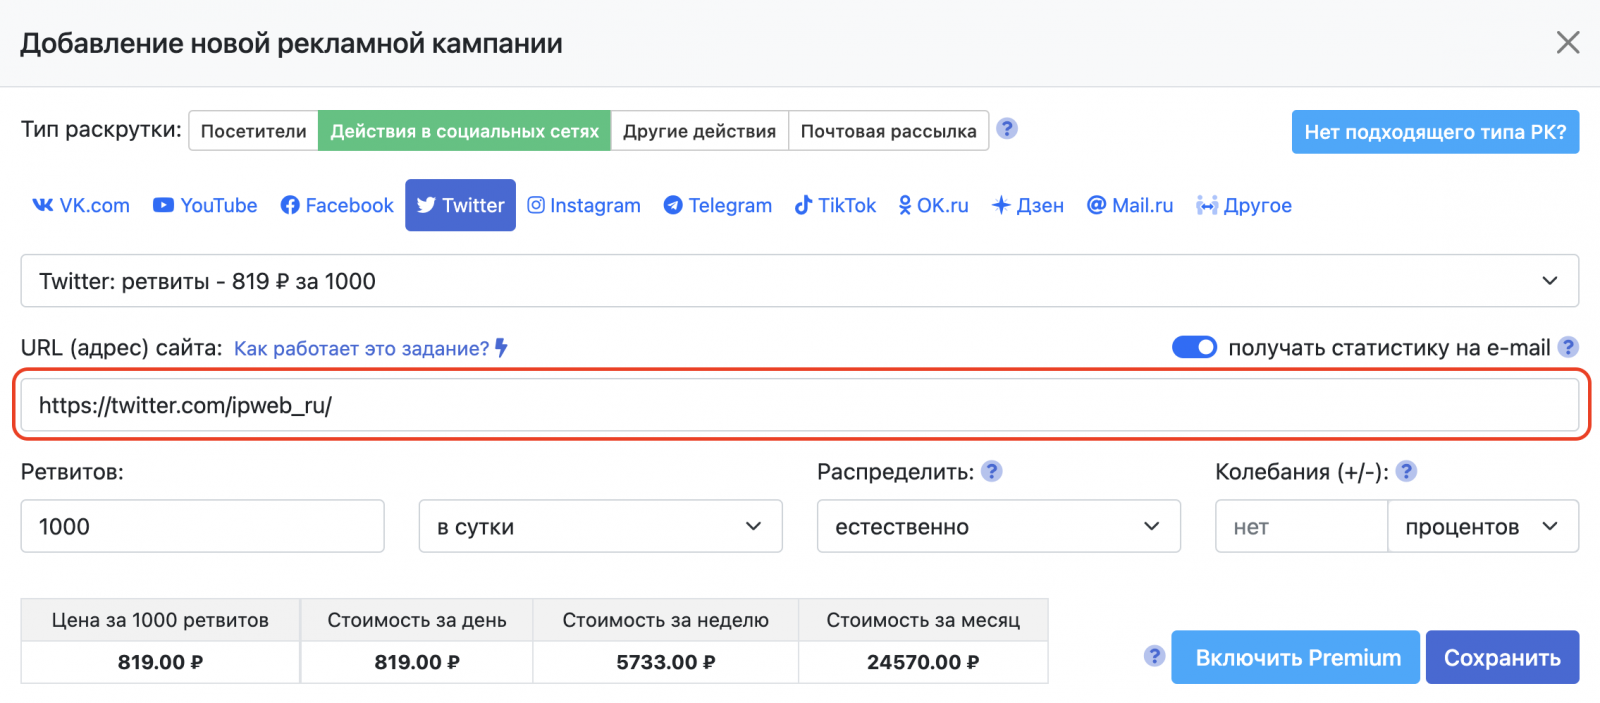Open the TikTok promotion tab
The height and width of the screenshot is (703, 1600).
(835, 205)
